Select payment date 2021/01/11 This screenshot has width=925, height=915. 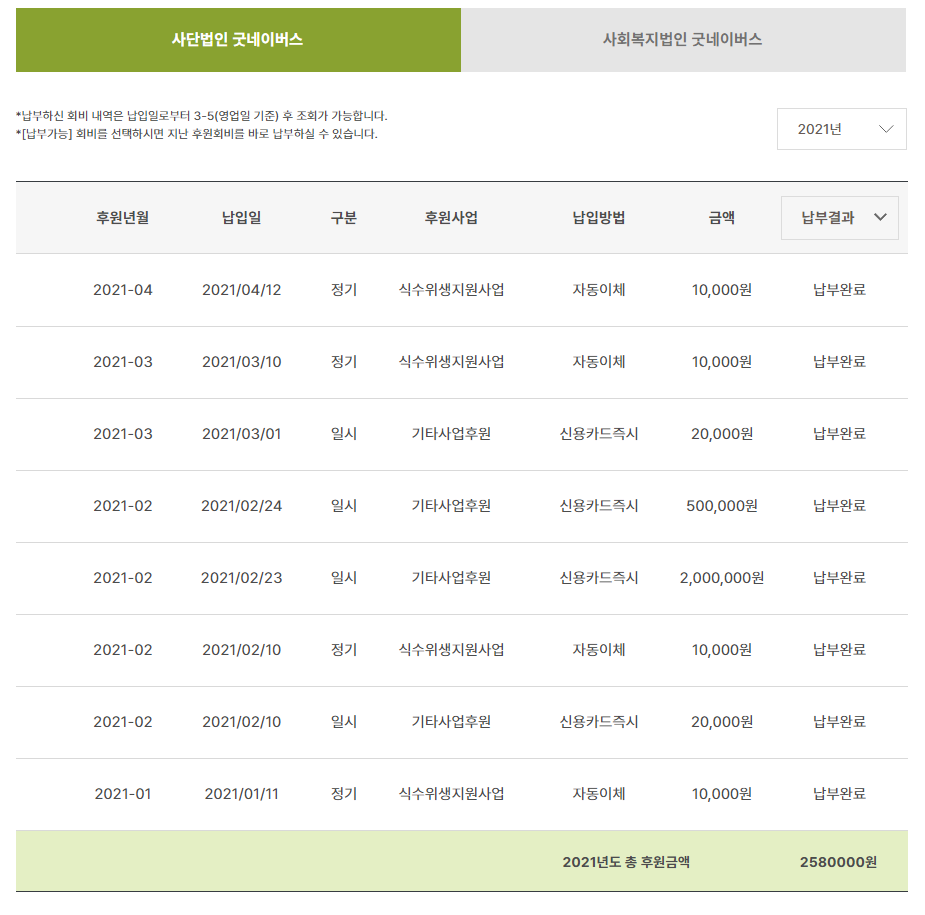(241, 793)
